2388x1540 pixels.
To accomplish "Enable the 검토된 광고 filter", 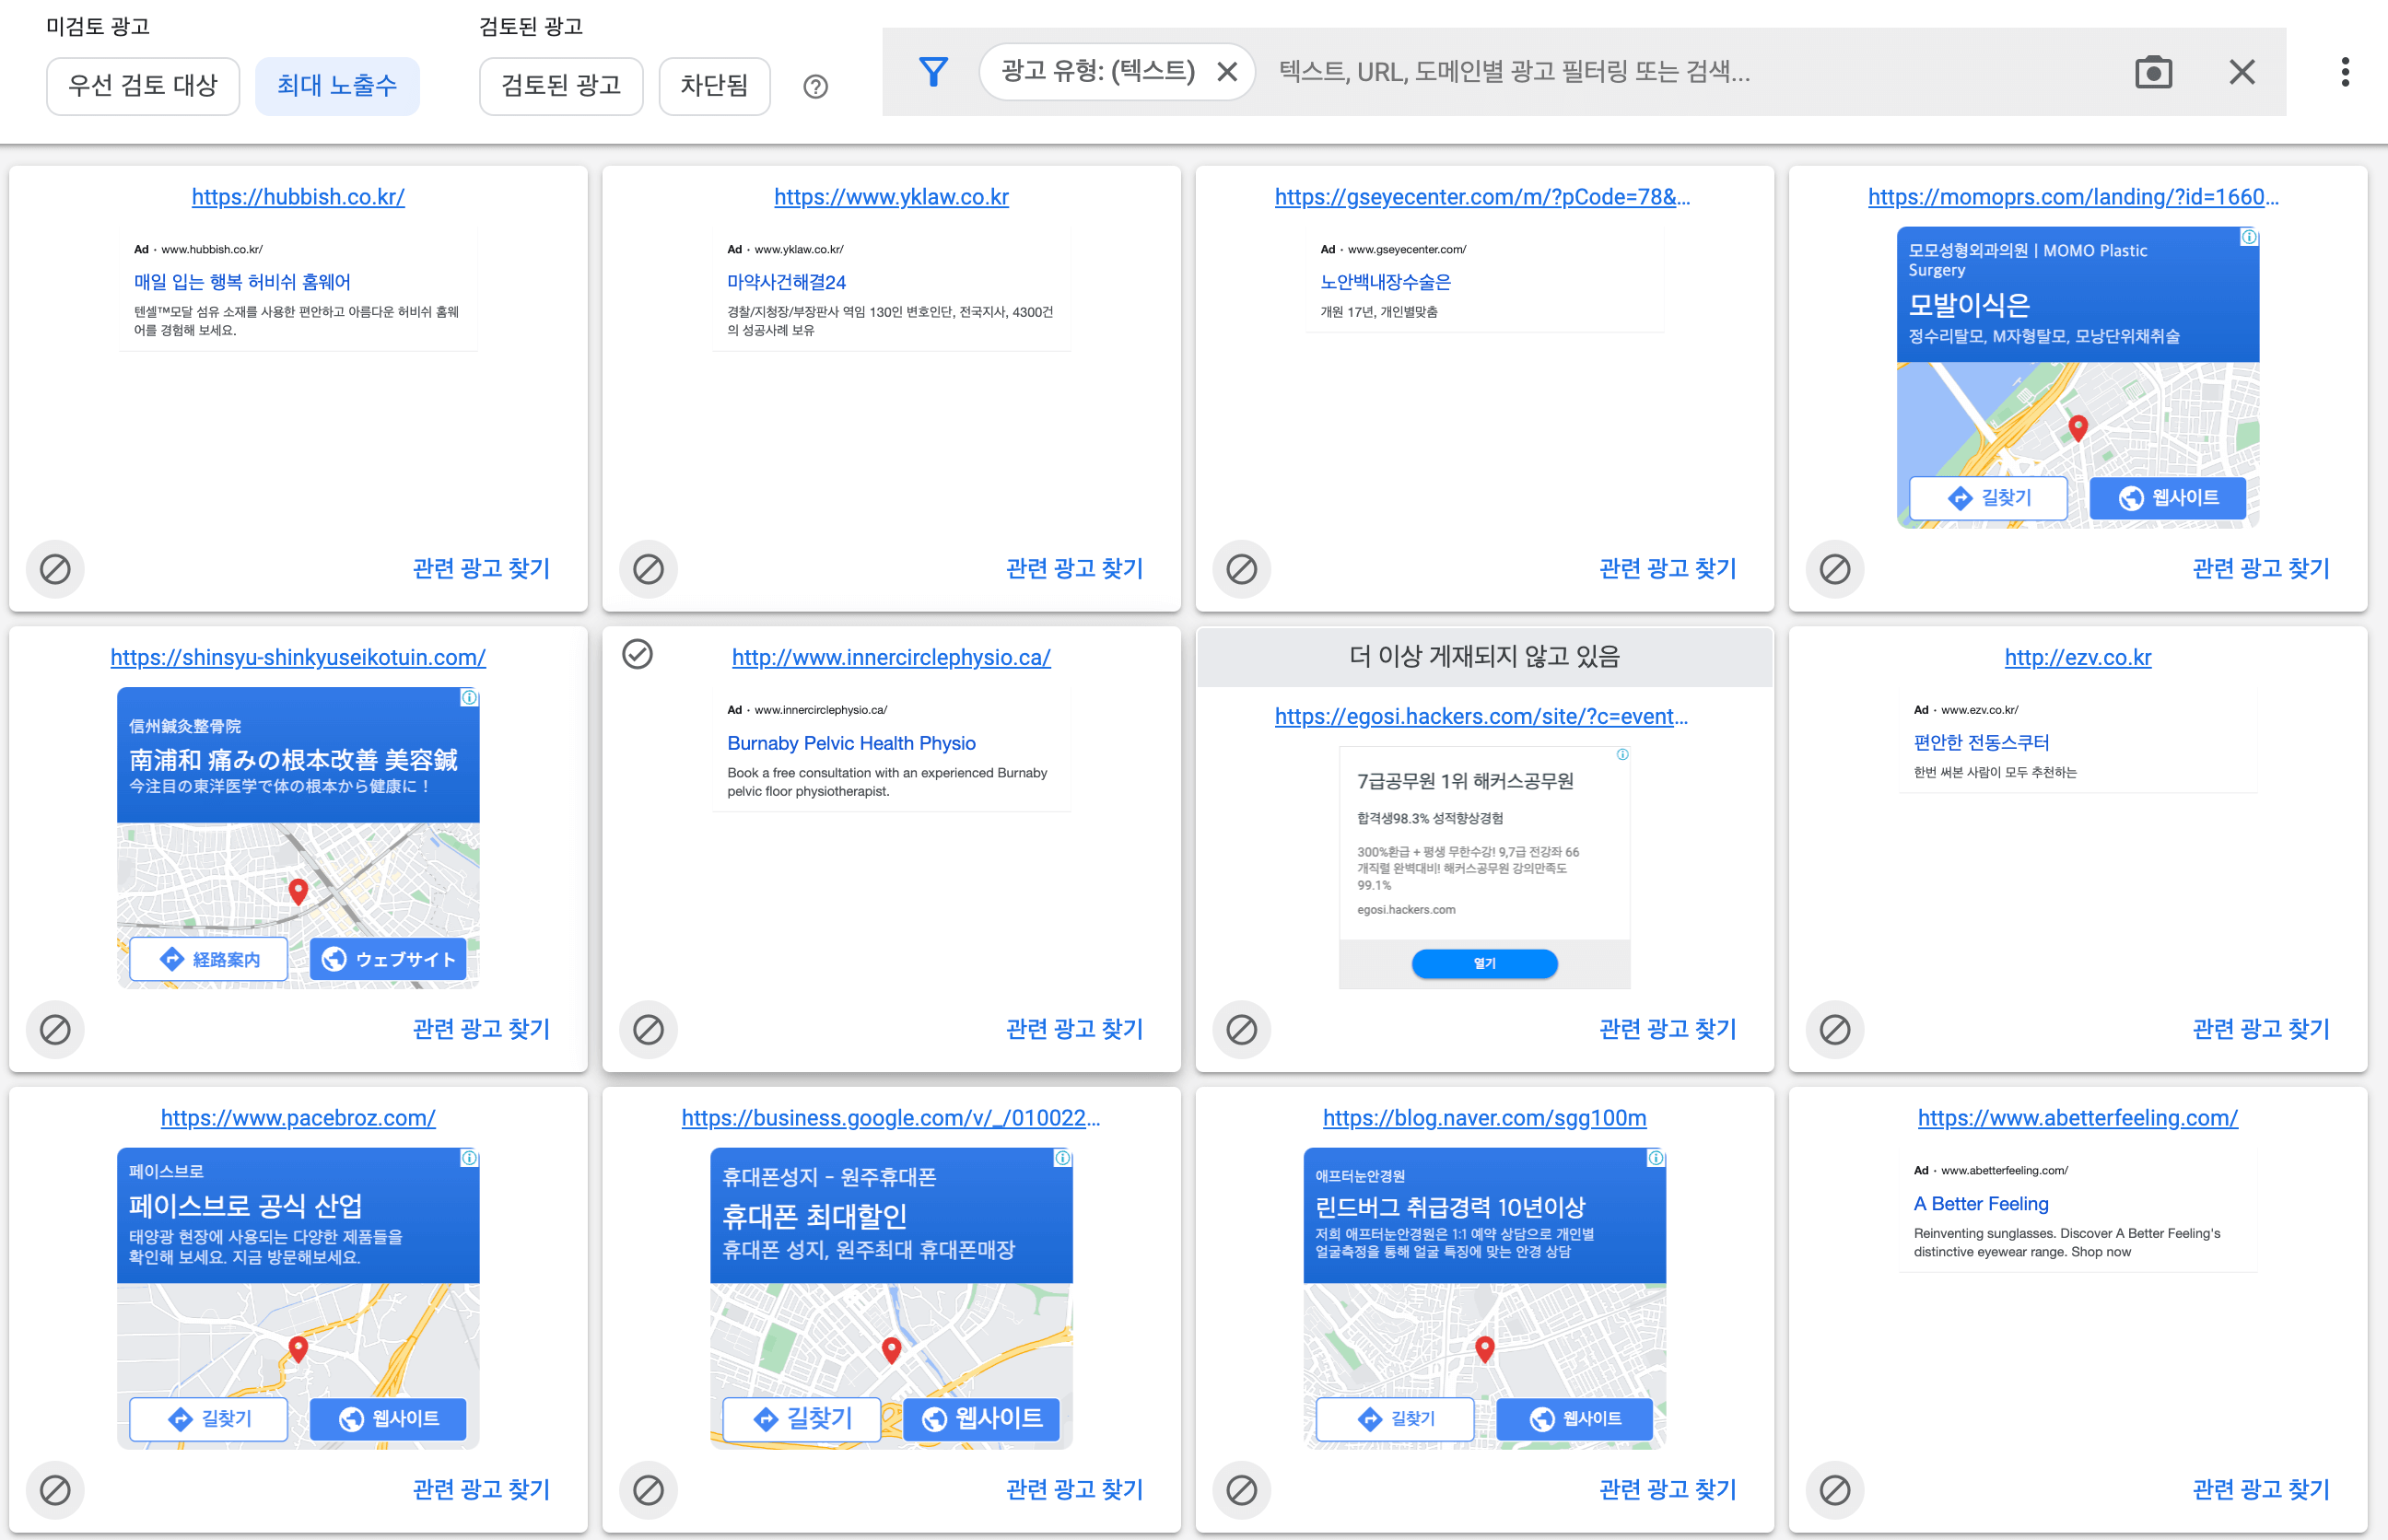I will coord(561,86).
